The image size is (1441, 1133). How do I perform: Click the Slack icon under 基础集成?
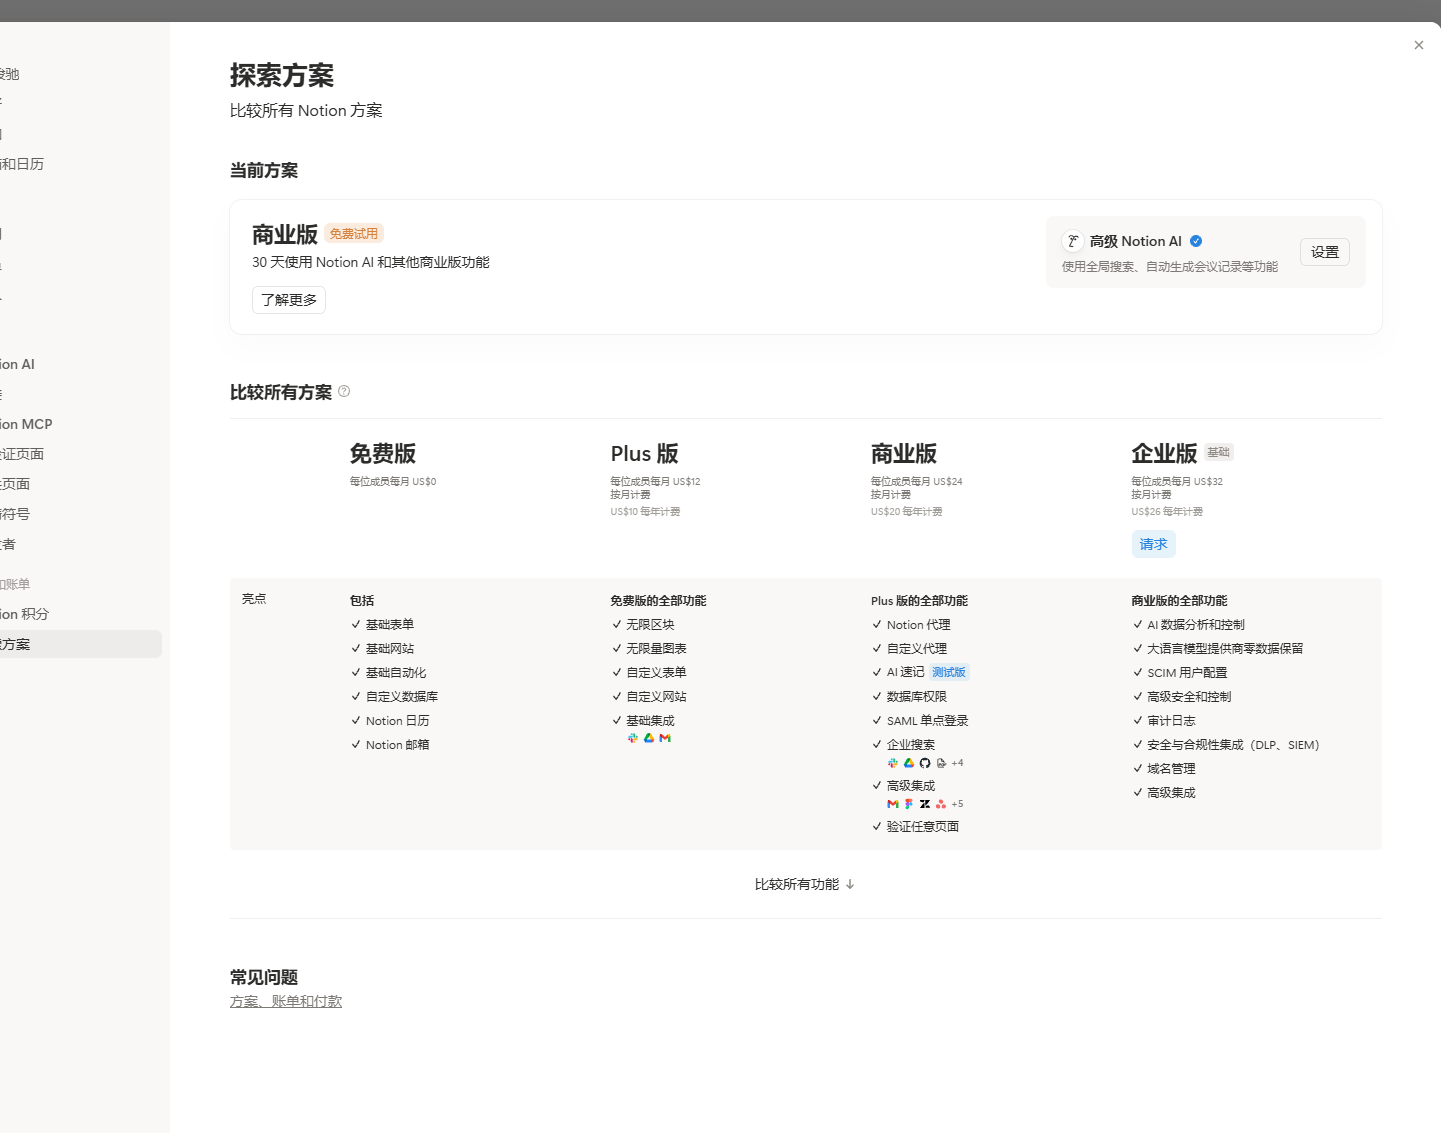click(633, 738)
